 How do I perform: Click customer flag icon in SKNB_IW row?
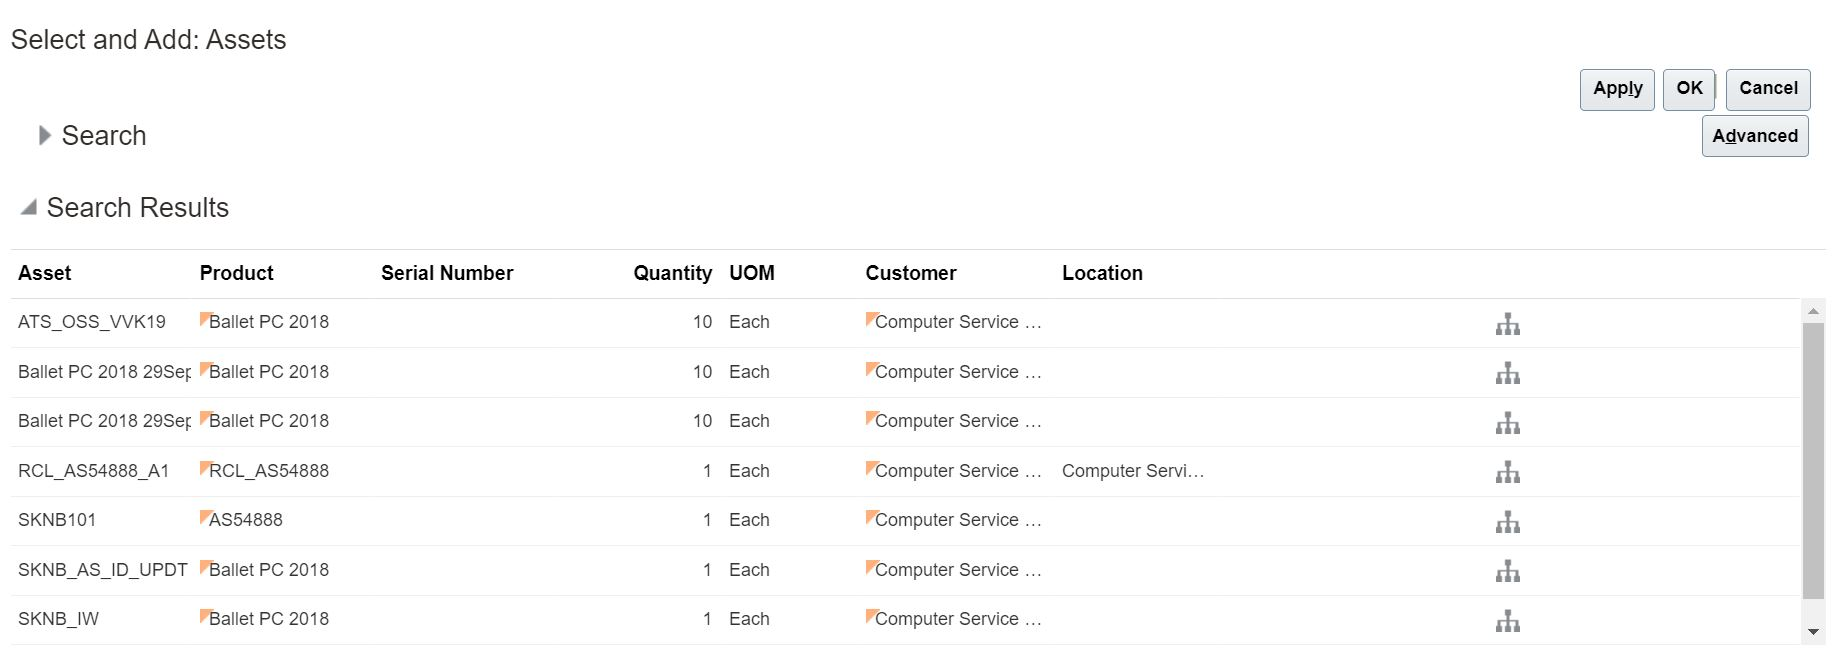tap(870, 615)
